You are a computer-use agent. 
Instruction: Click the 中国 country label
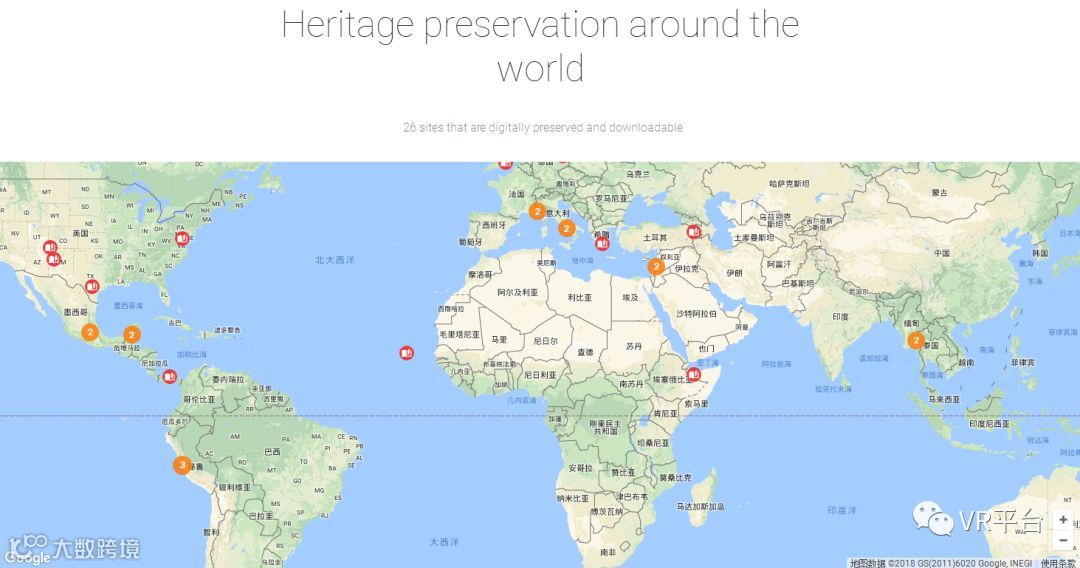click(x=942, y=253)
